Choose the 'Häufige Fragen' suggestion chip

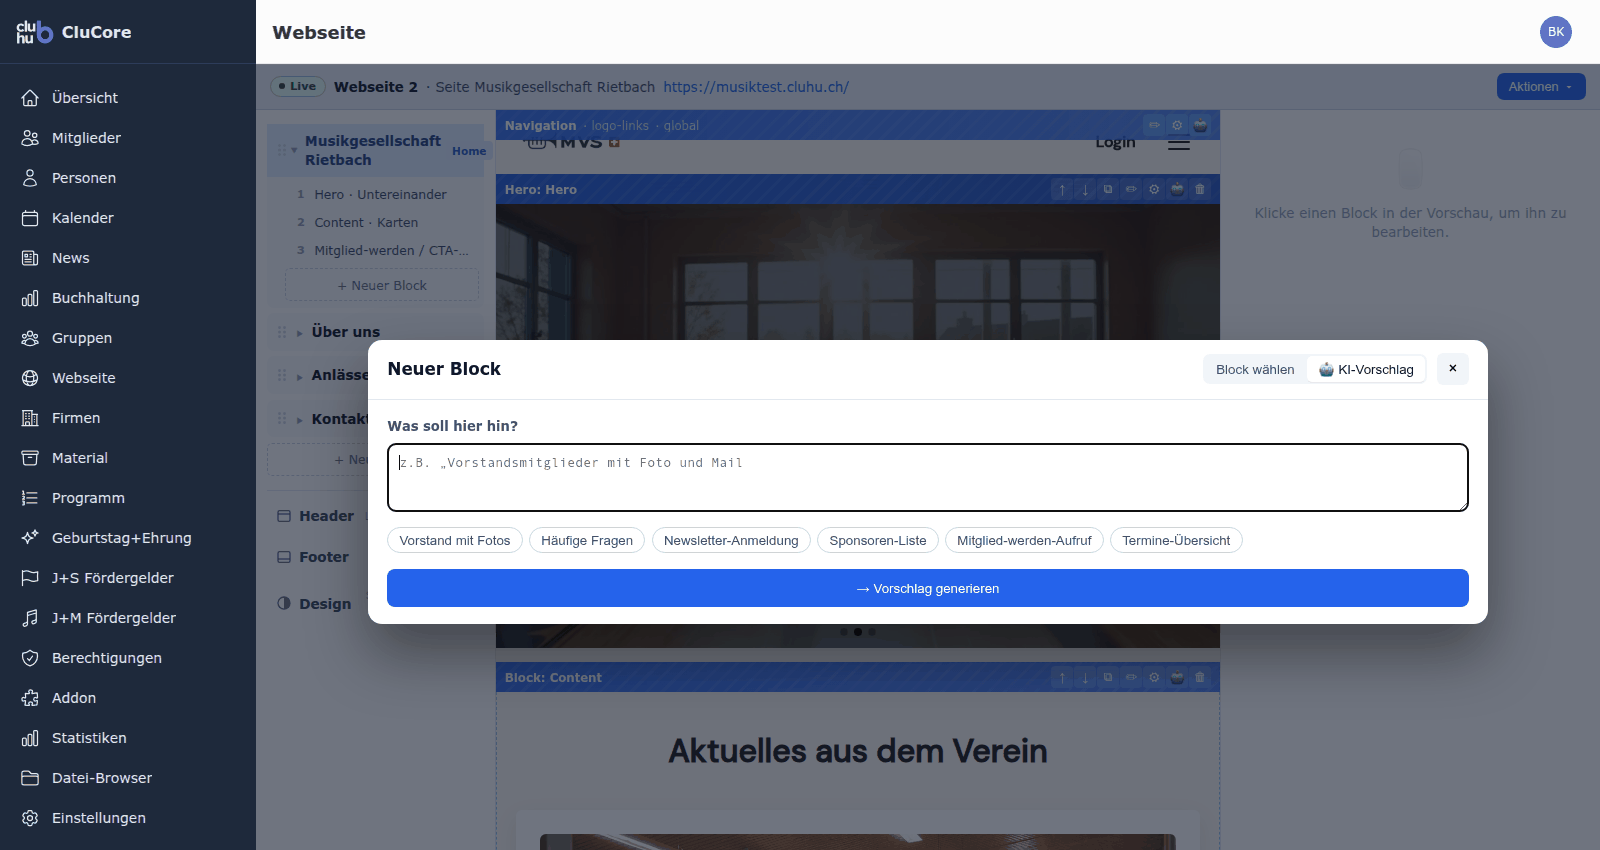pos(587,541)
